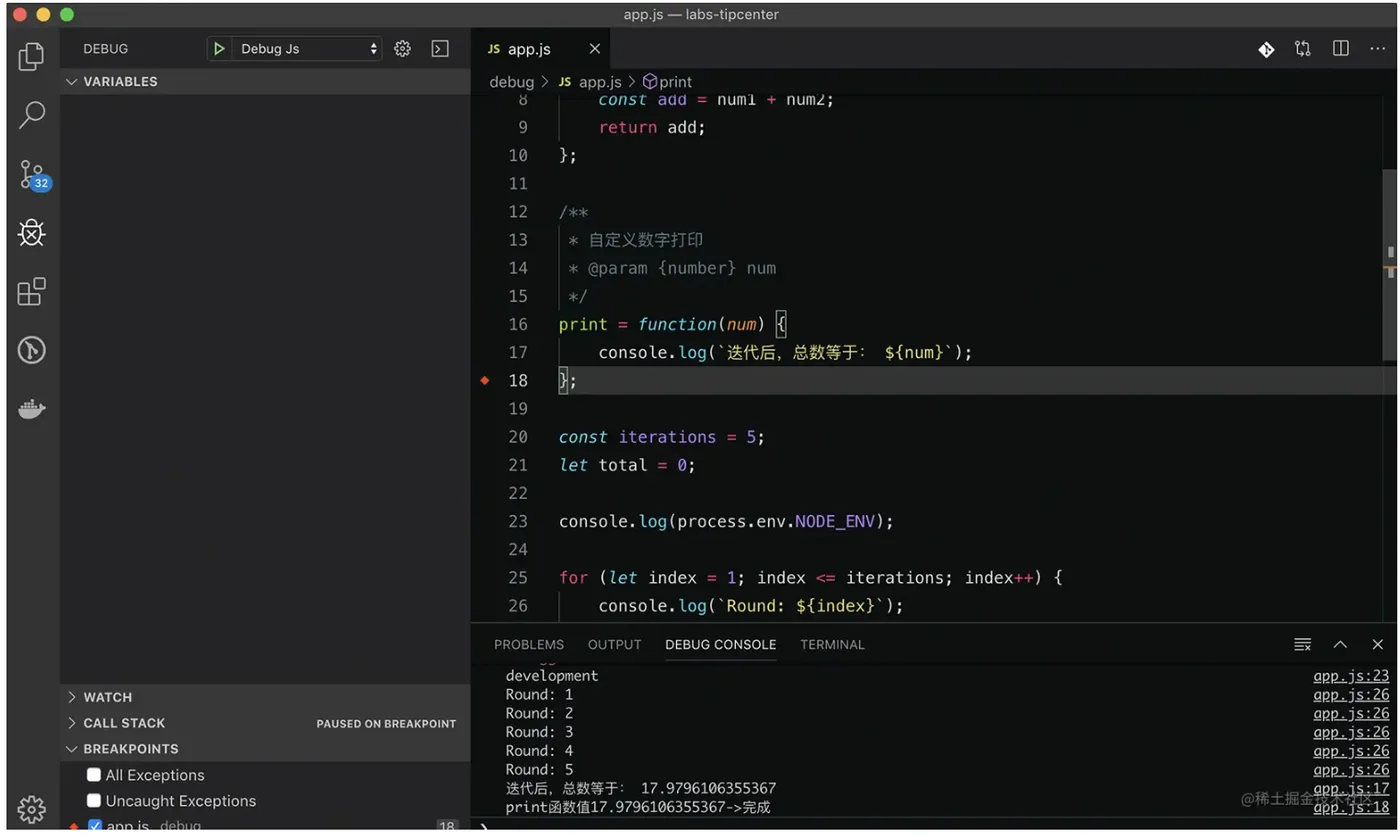Open the debug console terminal icon
The width and height of the screenshot is (1400, 837).
[439, 48]
